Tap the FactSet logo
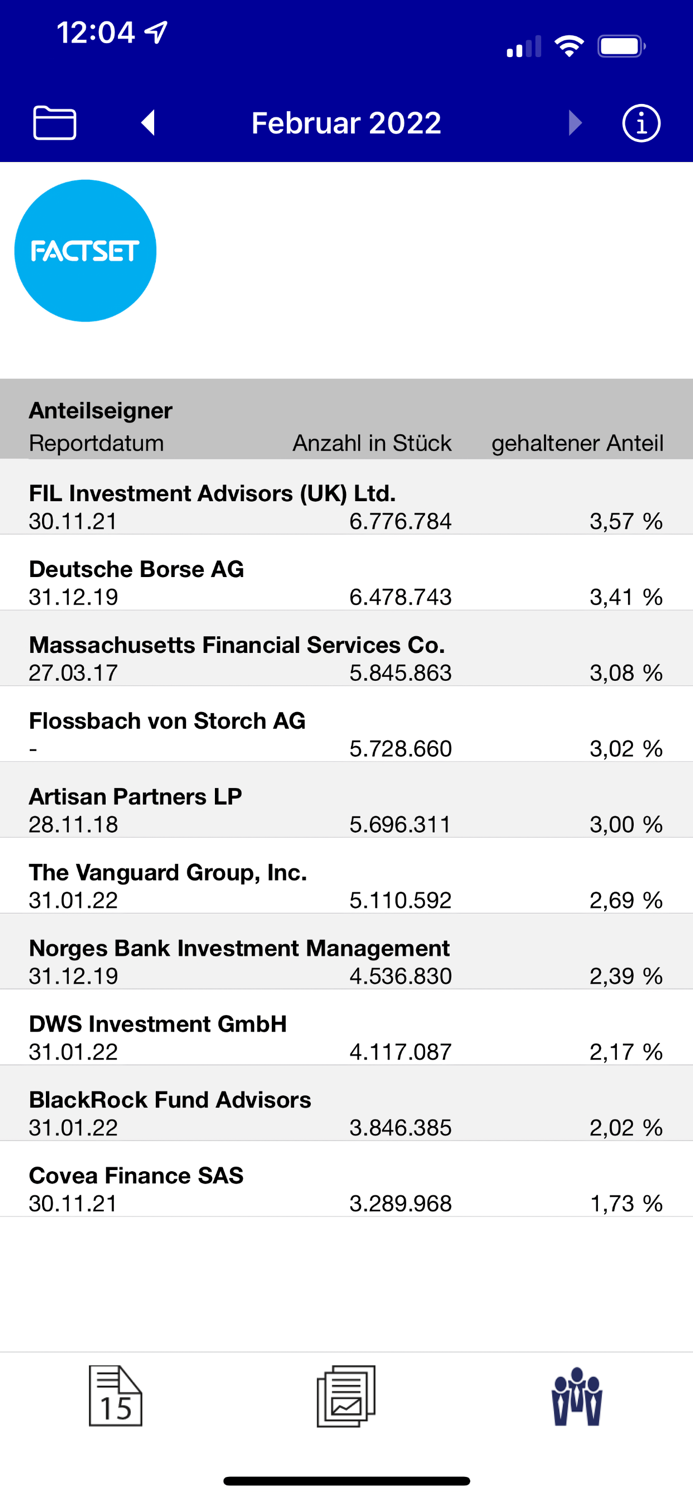This screenshot has height=1500, width=693. tap(85, 251)
